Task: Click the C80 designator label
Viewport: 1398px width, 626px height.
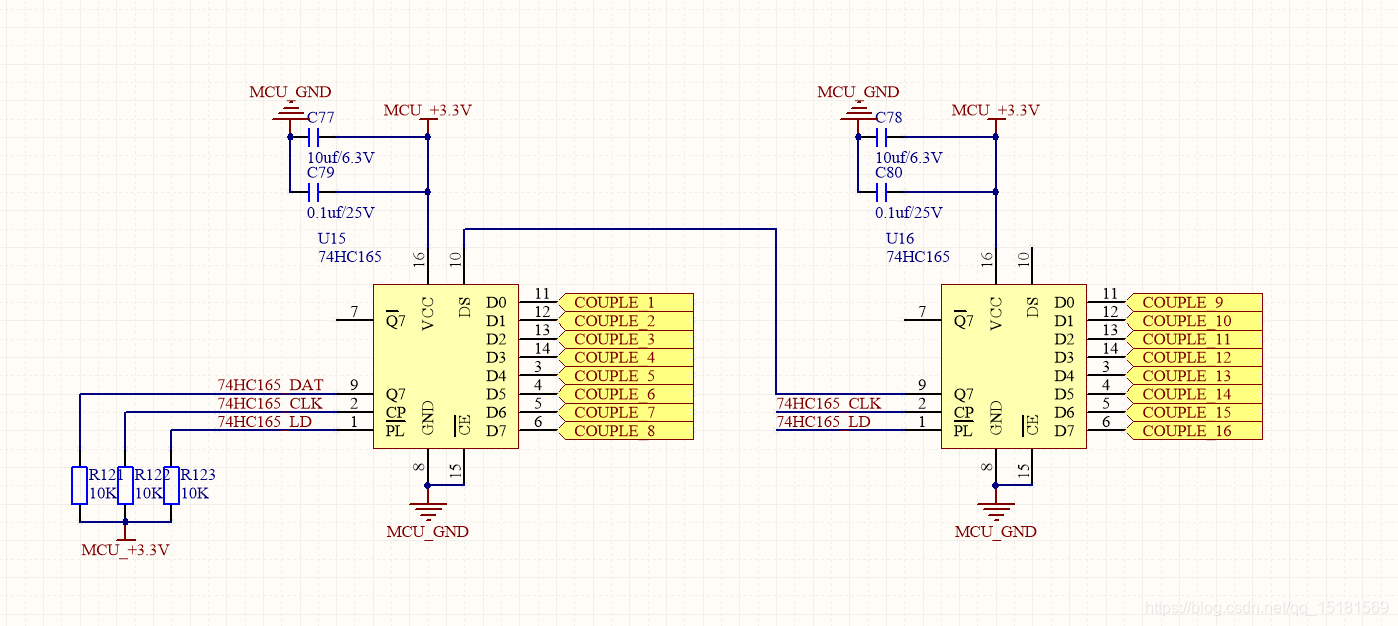Action: coord(889,173)
